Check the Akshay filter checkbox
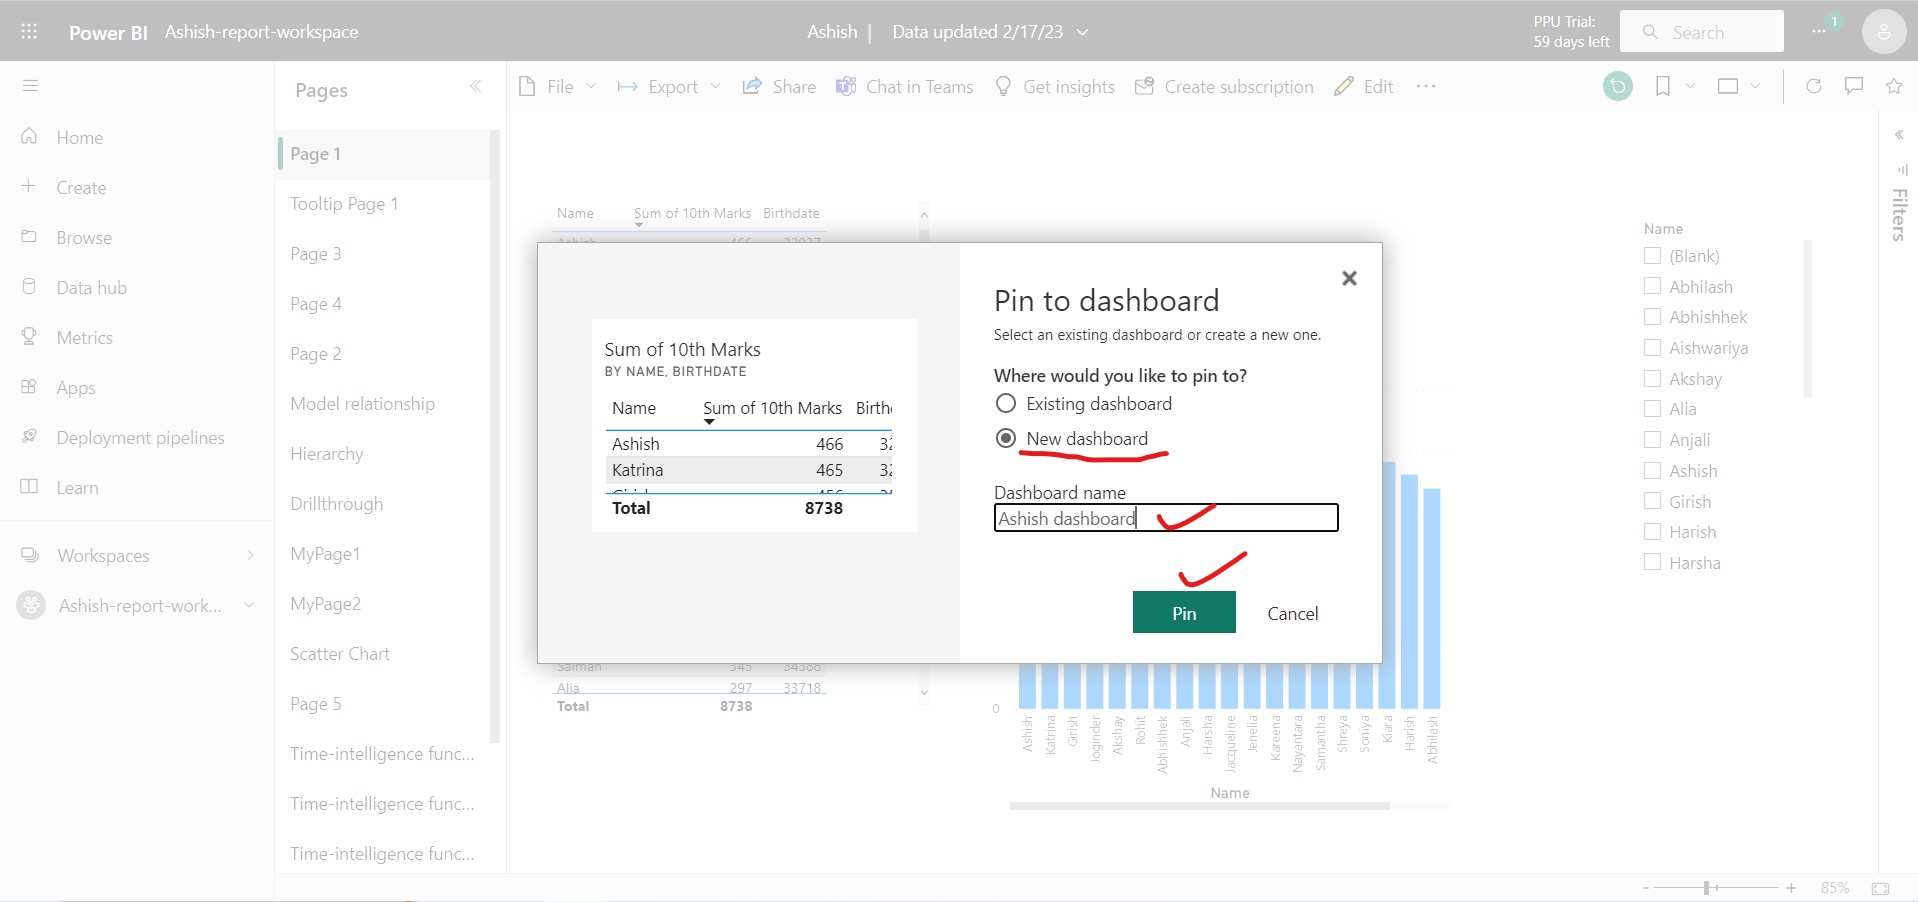Screen dimensions: 1918x902 point(1652,378)
